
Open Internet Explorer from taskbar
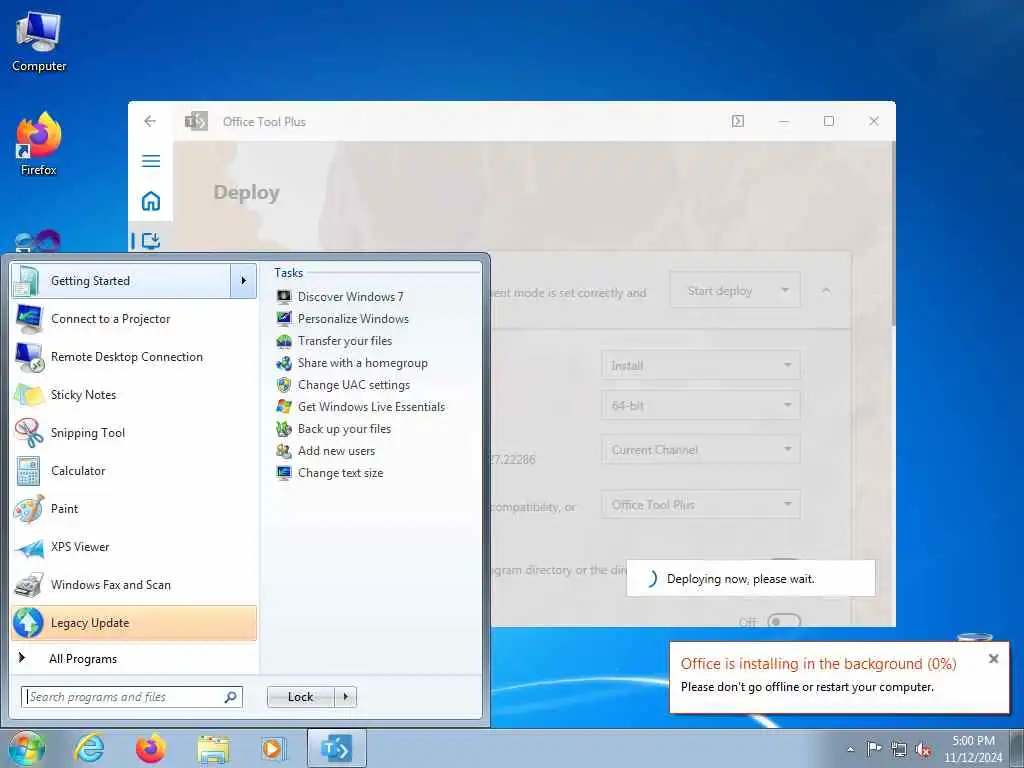point(89,748)
